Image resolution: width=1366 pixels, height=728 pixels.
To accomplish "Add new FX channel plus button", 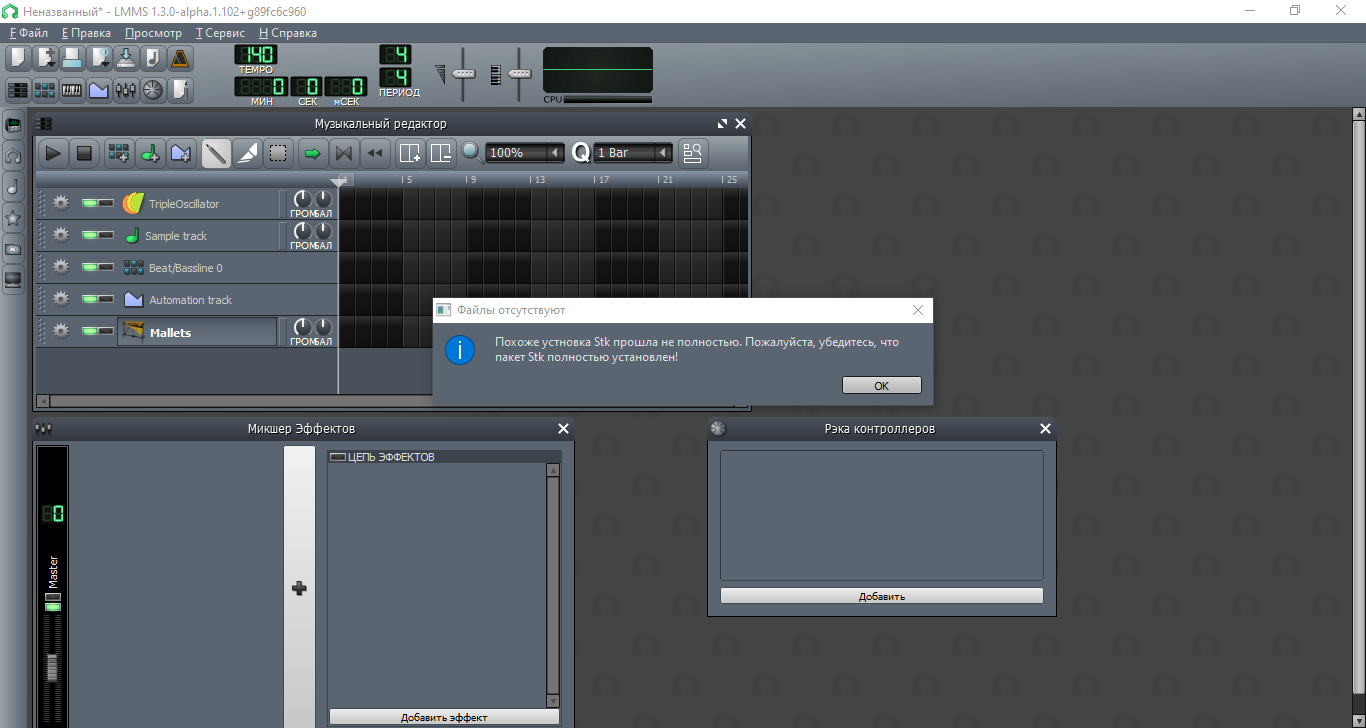I will [x=299, y=588].
